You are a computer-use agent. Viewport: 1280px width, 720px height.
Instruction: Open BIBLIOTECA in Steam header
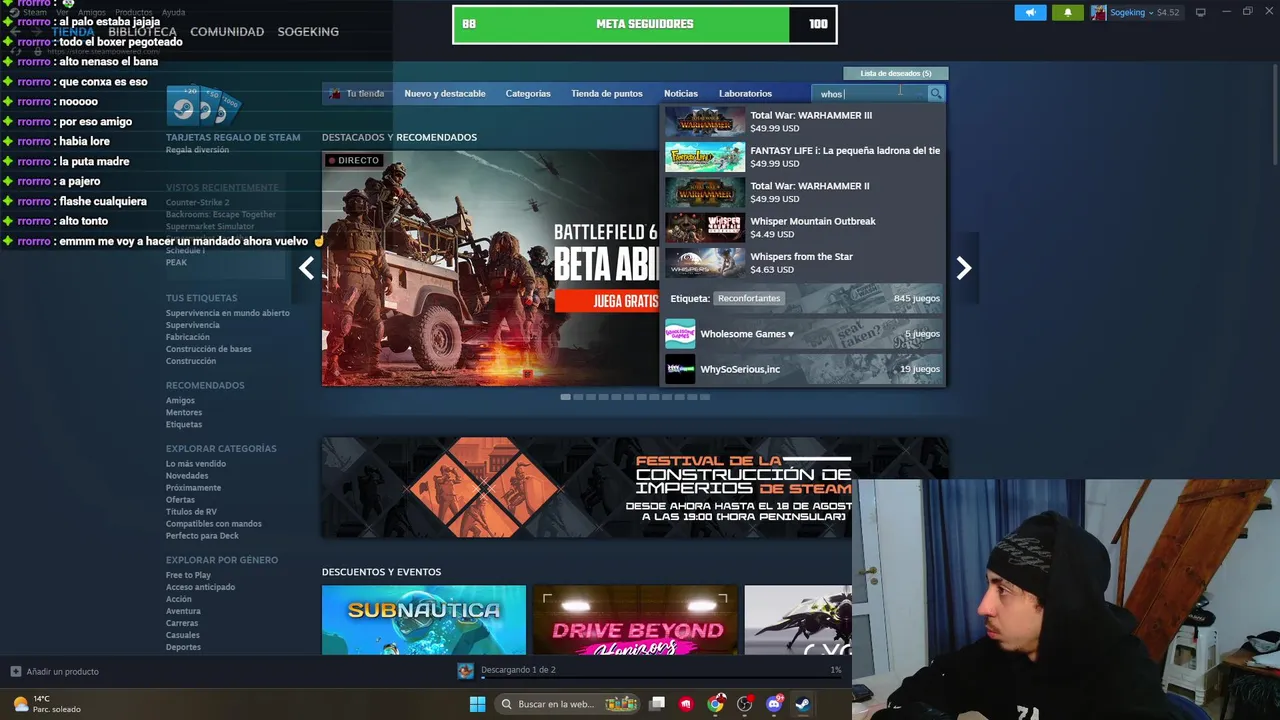tap(142, 31)
